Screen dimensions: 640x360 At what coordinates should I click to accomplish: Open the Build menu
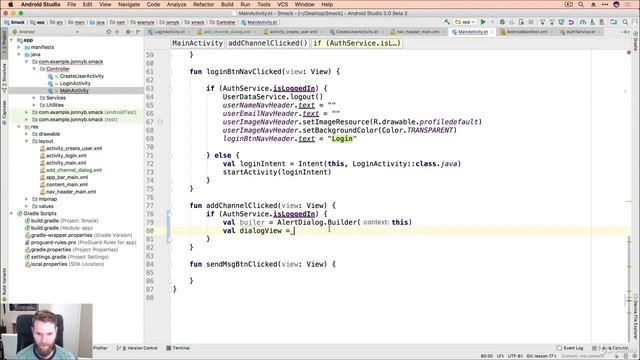[x=227, y=4]
